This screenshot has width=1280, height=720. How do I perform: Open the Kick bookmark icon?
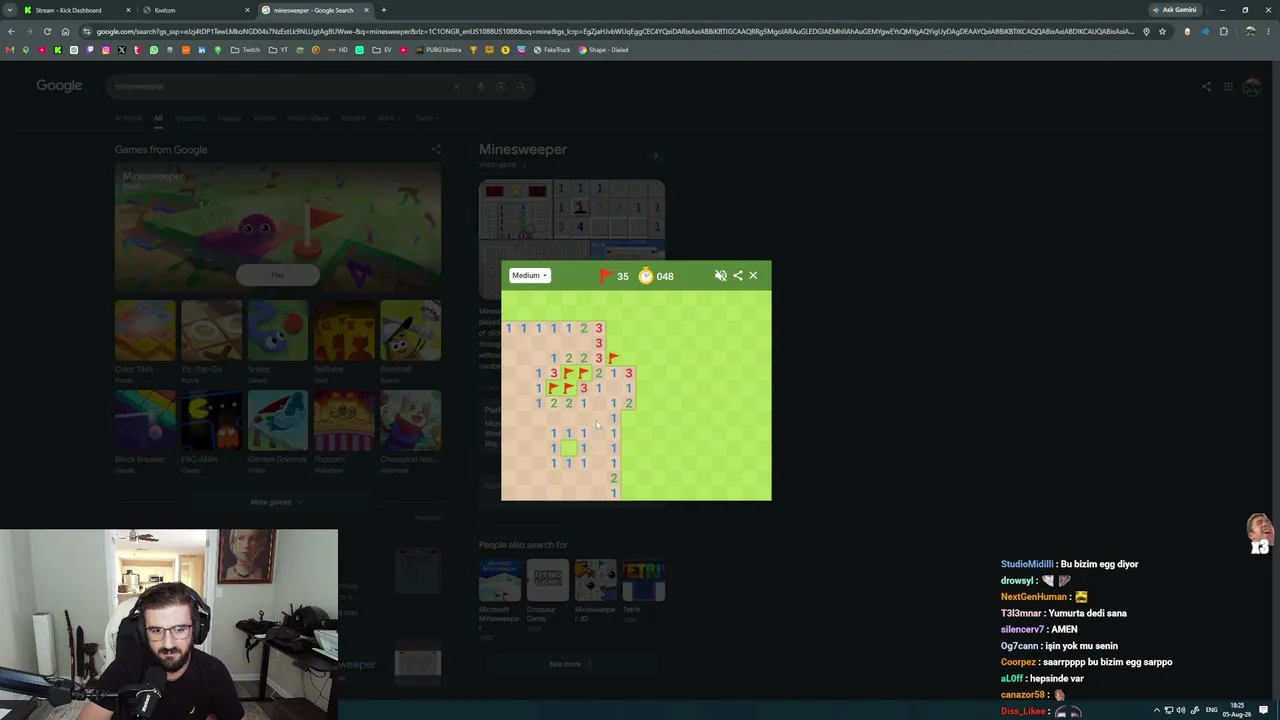click(57, 50)
